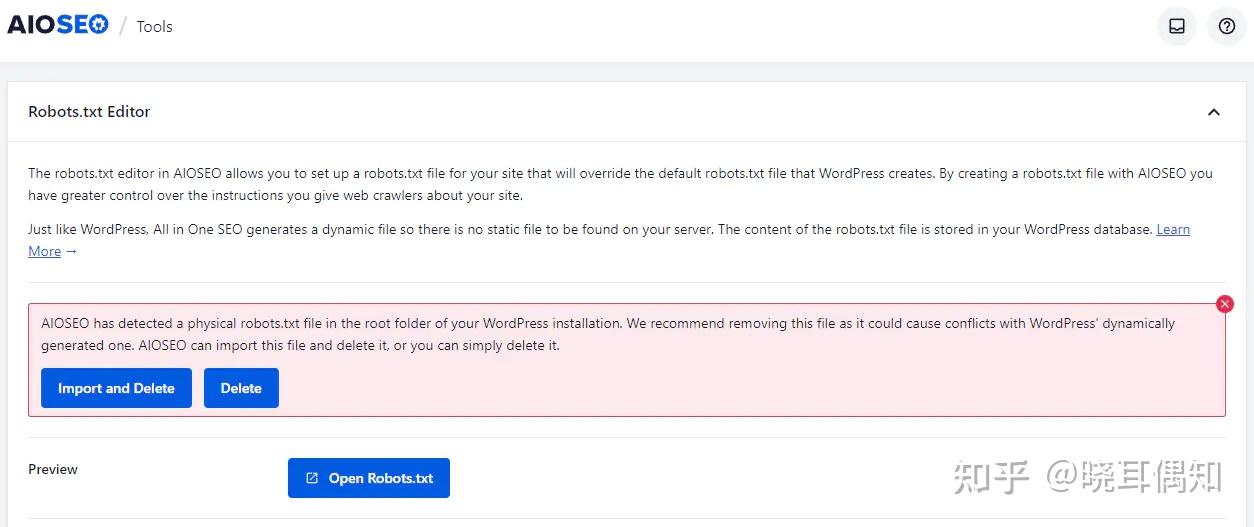Click the Preview row label
Viewport: 1254px width, 527px height.
53,469
